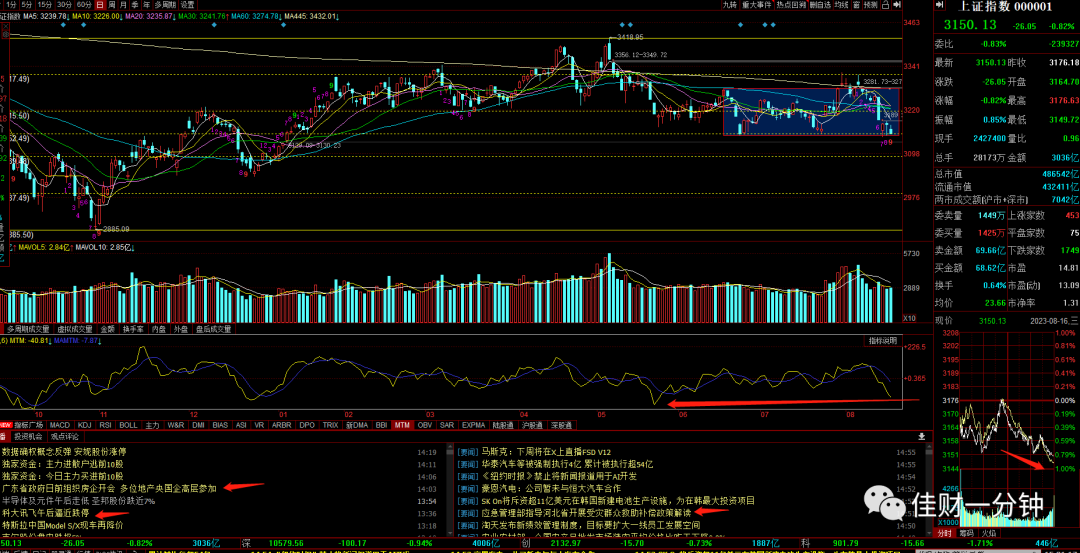Select the ARBR indicator tab
The image size is (1080, 553).
point(282,425)
